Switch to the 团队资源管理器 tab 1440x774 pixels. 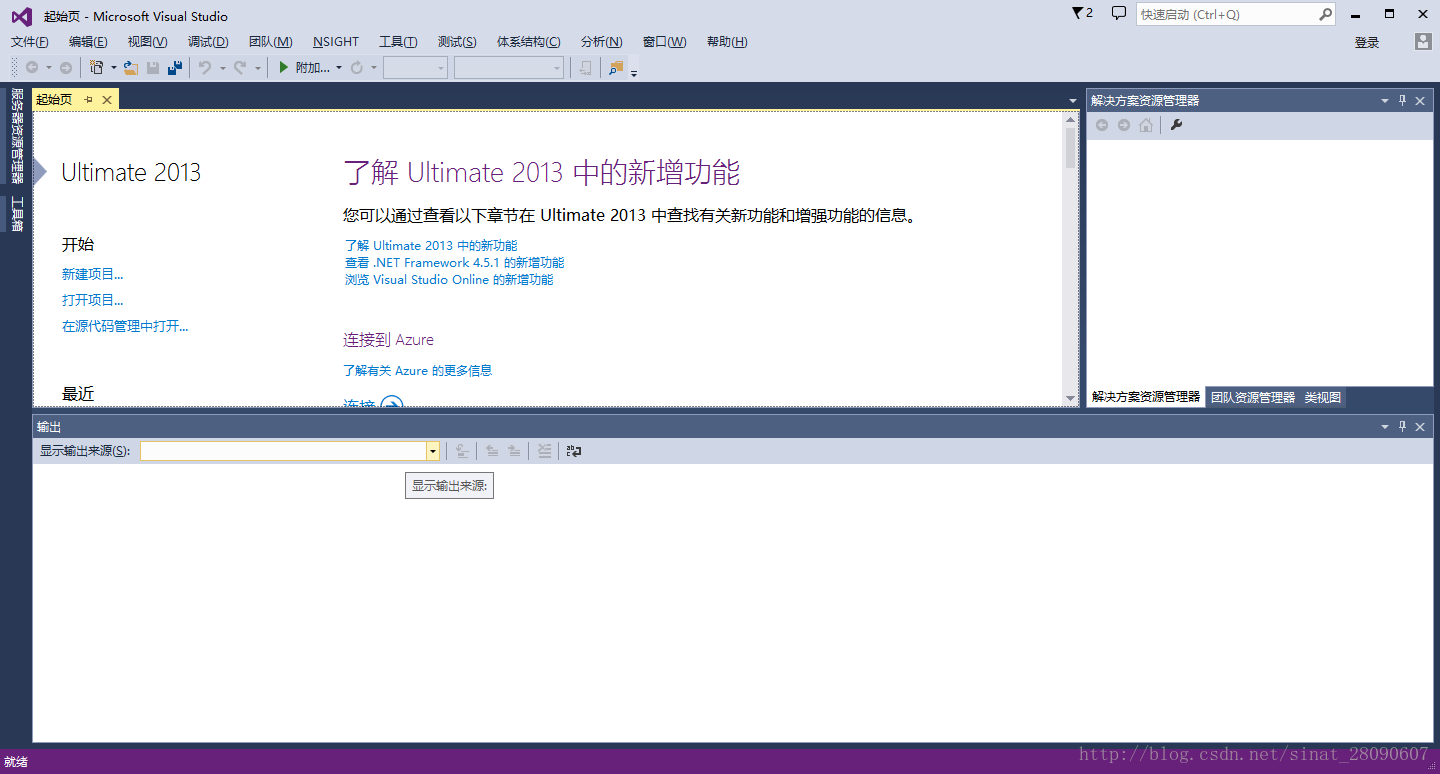coord(1253,397)
